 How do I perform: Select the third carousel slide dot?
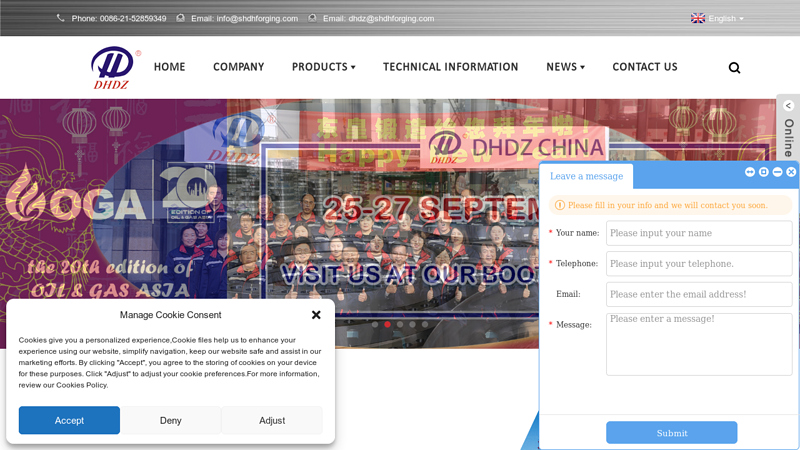(x=400, y=324)
